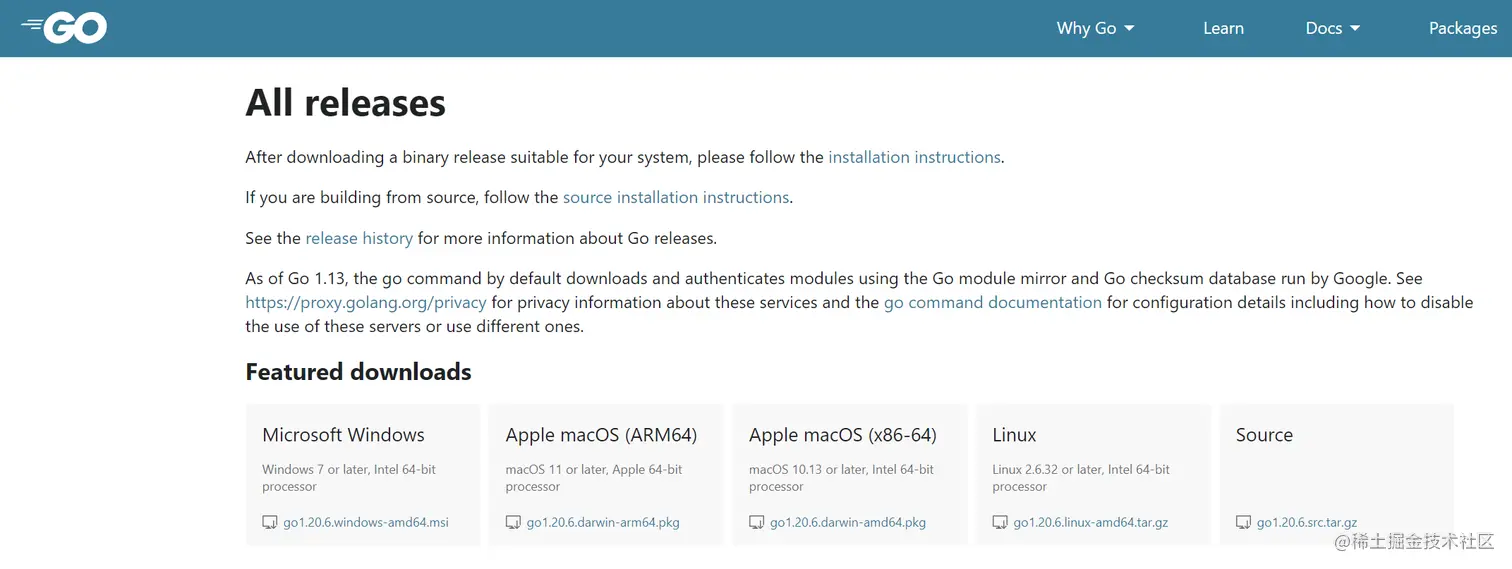1512x569 pixels.
Task: Select the Apple macOS (ARM64) download card
Action: pos(601,435)
